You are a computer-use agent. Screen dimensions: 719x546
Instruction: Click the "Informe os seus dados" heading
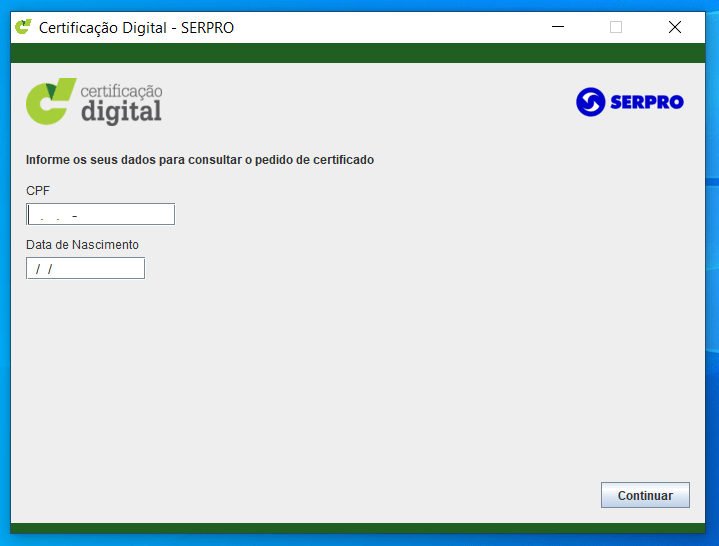tap(199, 160)
